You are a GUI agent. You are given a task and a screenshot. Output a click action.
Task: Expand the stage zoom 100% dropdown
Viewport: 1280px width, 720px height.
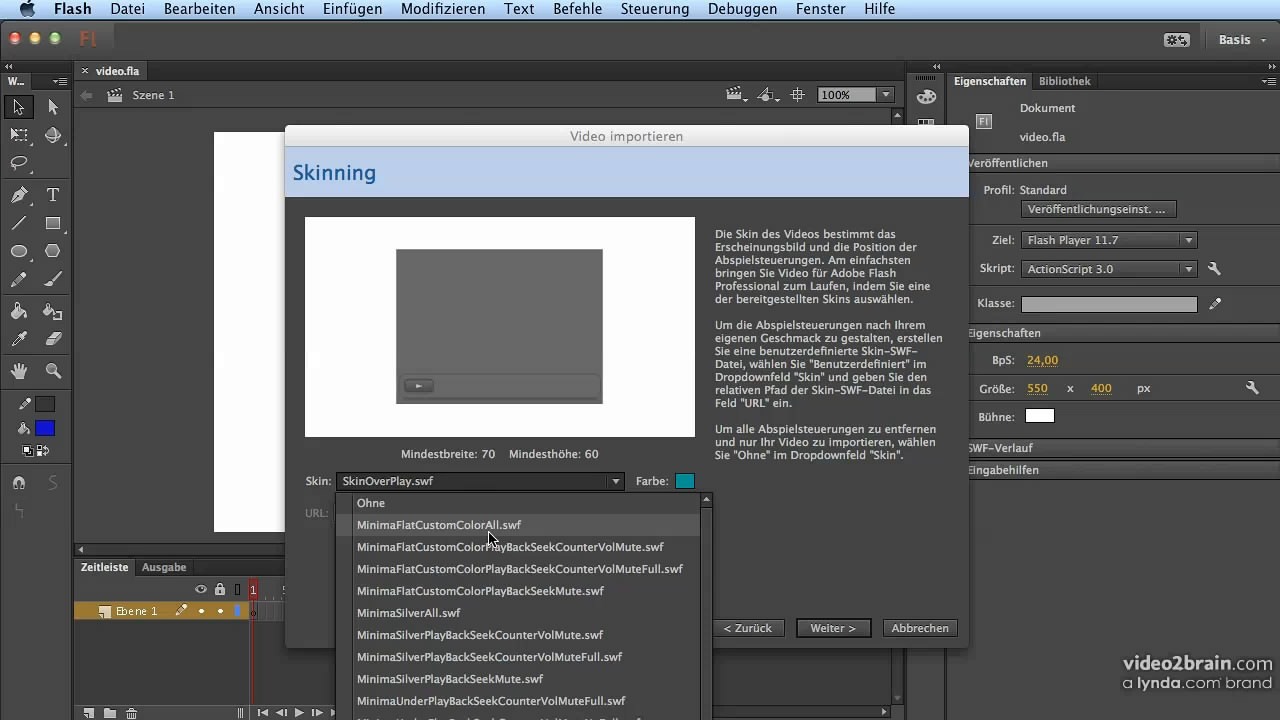(885, 95)
